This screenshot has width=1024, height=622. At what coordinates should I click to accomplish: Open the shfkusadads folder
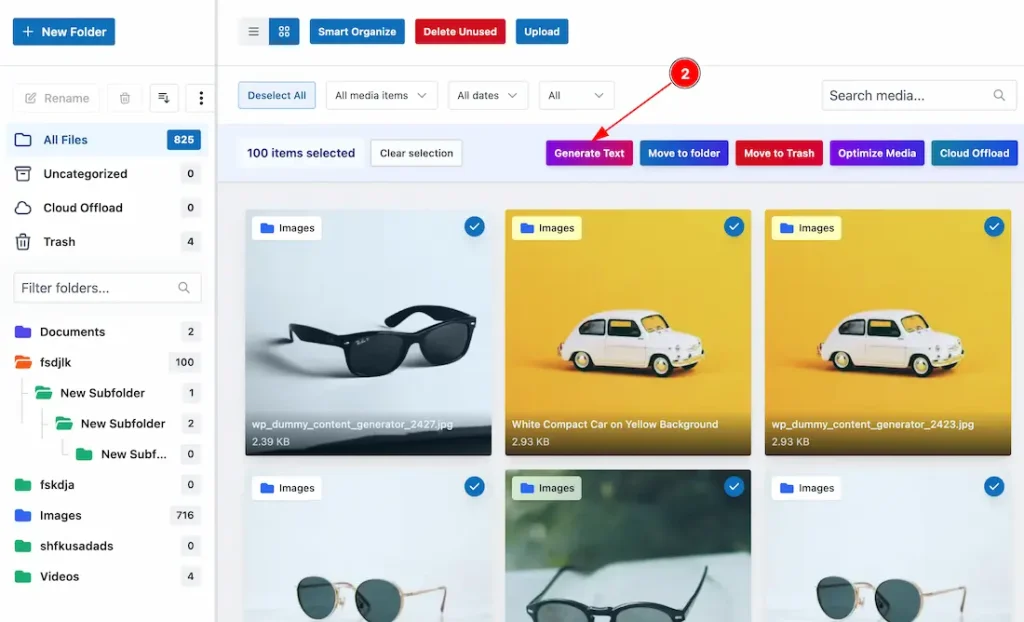coord(107,546)
